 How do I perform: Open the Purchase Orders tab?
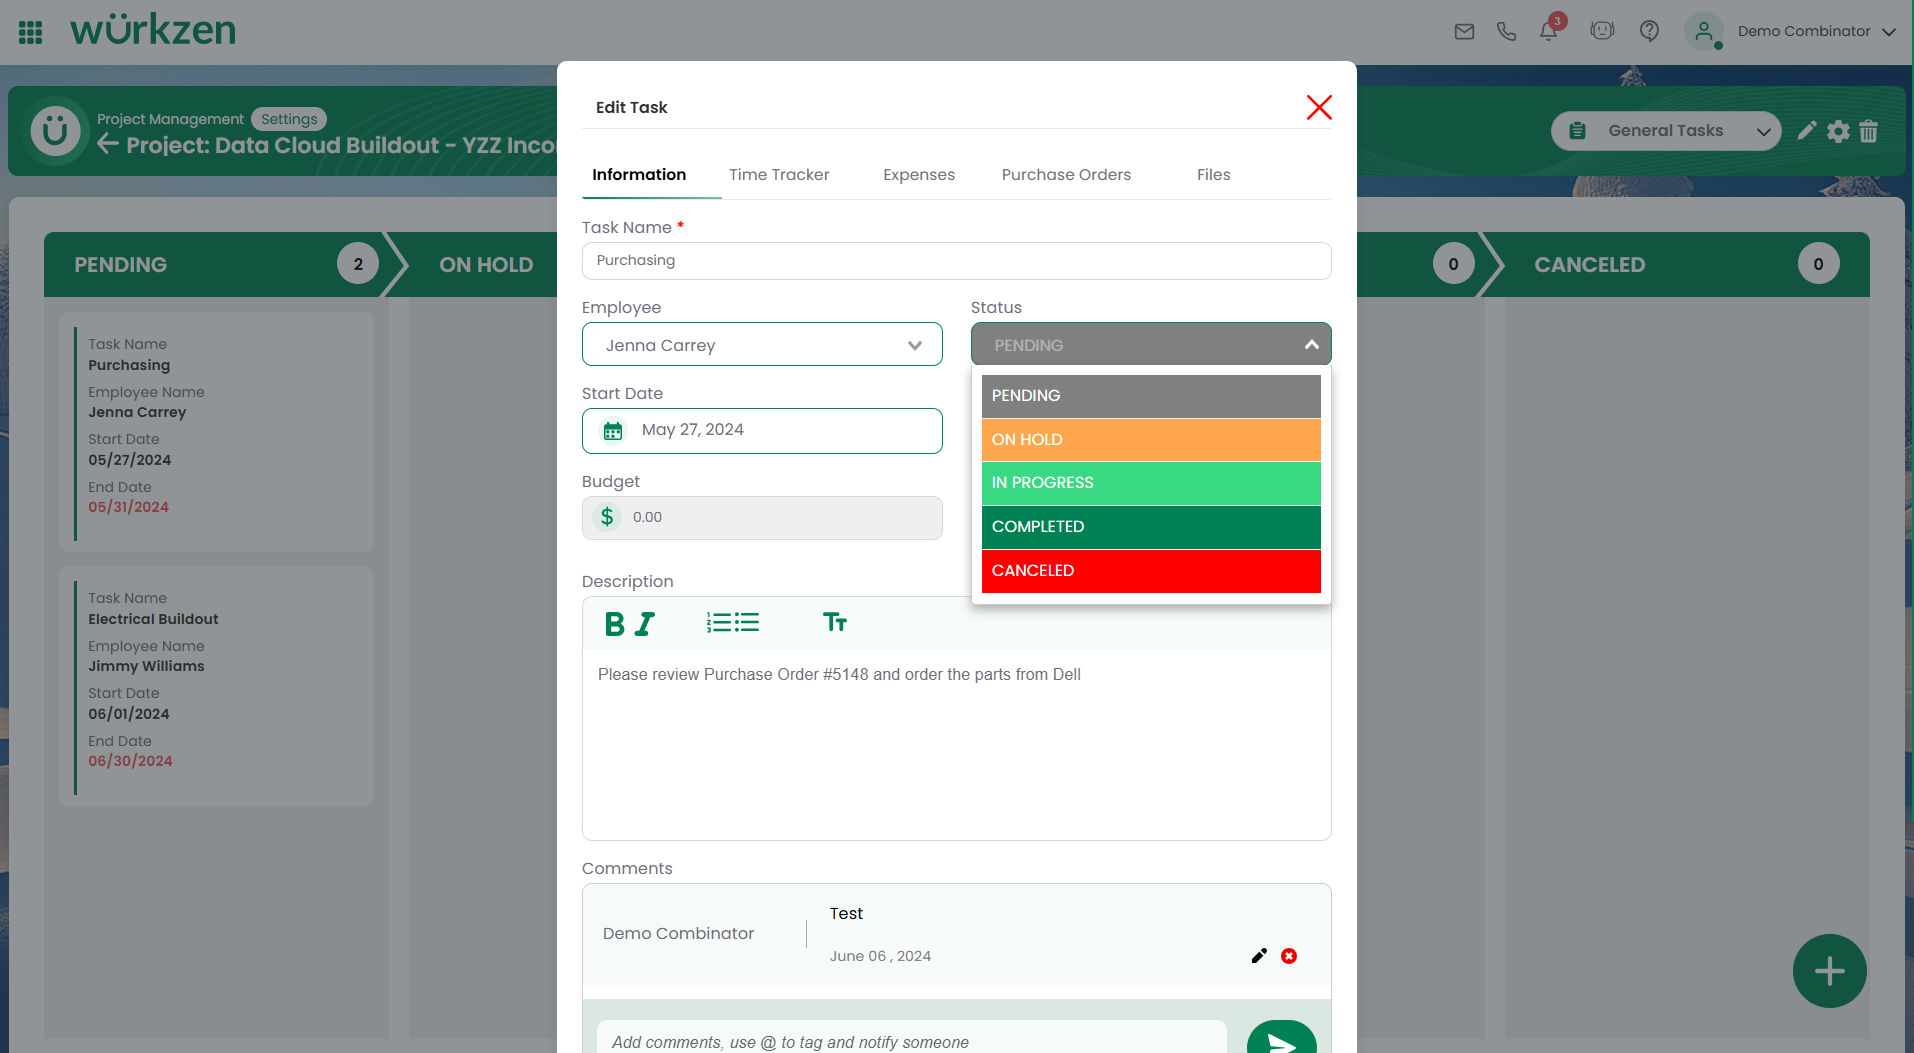pos(1066,175)
